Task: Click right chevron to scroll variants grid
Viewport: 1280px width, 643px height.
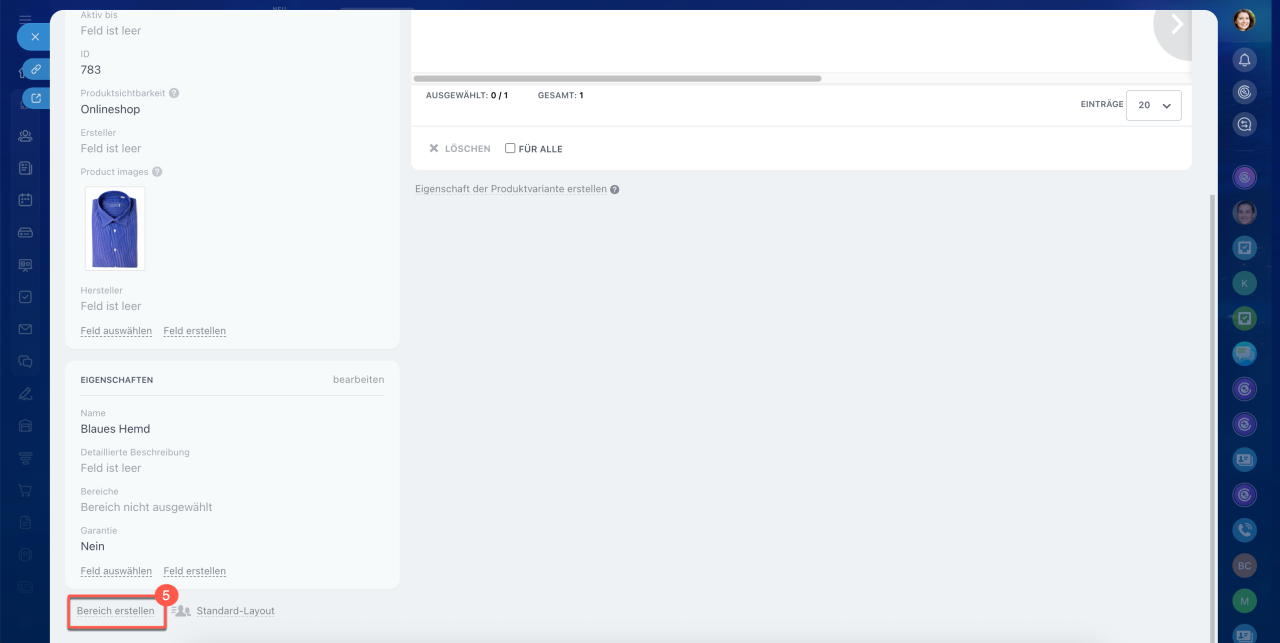Action: tap(1176, 25)
